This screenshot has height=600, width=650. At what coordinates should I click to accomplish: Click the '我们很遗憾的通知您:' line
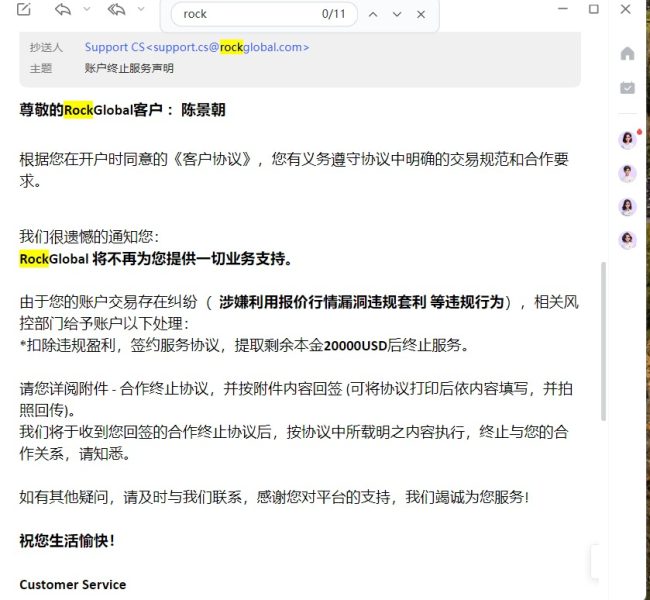point(89,237)
